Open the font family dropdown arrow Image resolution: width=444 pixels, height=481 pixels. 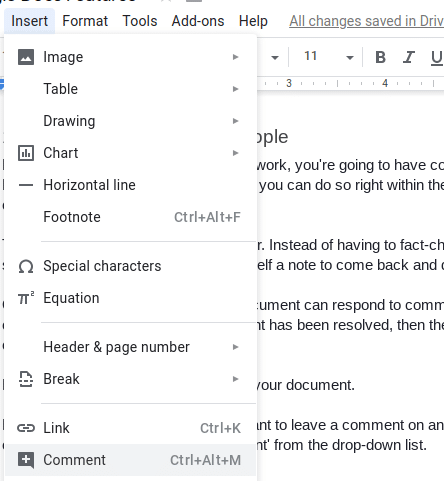[275, 58]
